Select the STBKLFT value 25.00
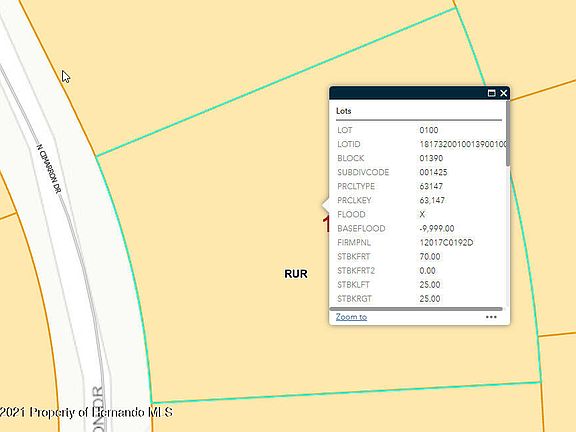Screen dimensions: 576x432 [430, 285]
